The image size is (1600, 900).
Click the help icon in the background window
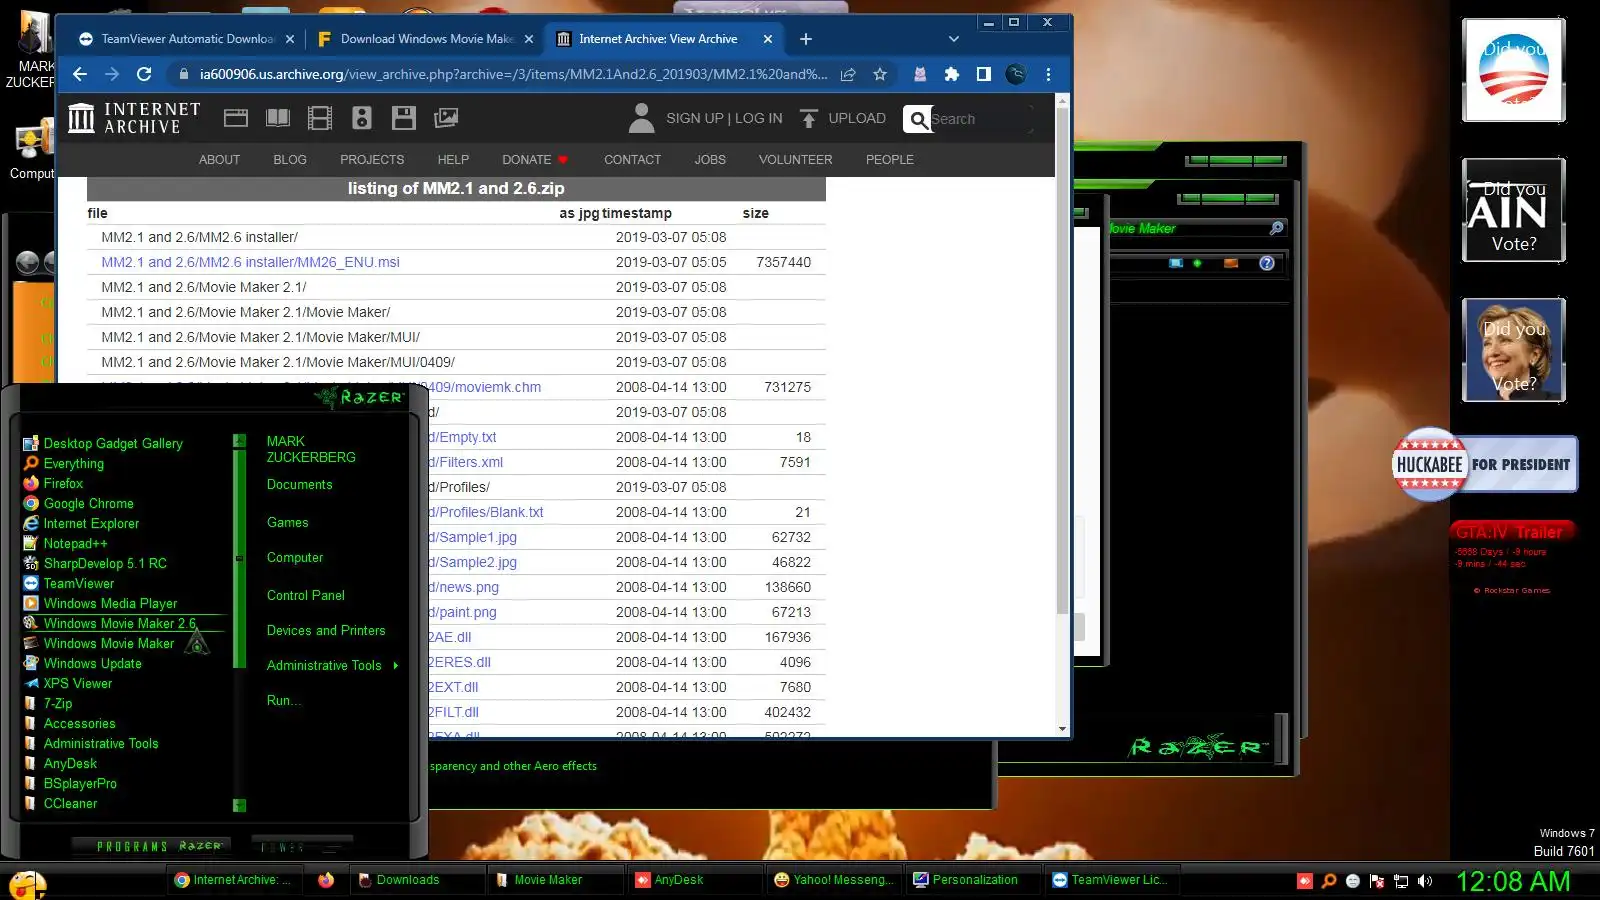click(1267, 263)
